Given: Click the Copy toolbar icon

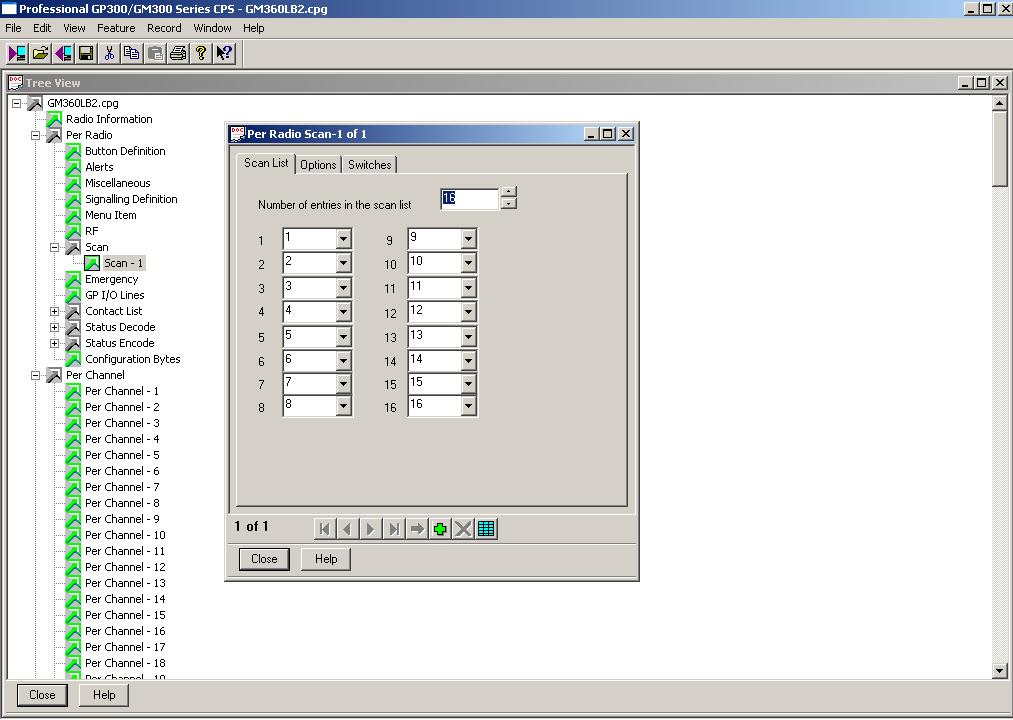Looking at the screenshot, I should pyautogui.click(x=132, y=53).
